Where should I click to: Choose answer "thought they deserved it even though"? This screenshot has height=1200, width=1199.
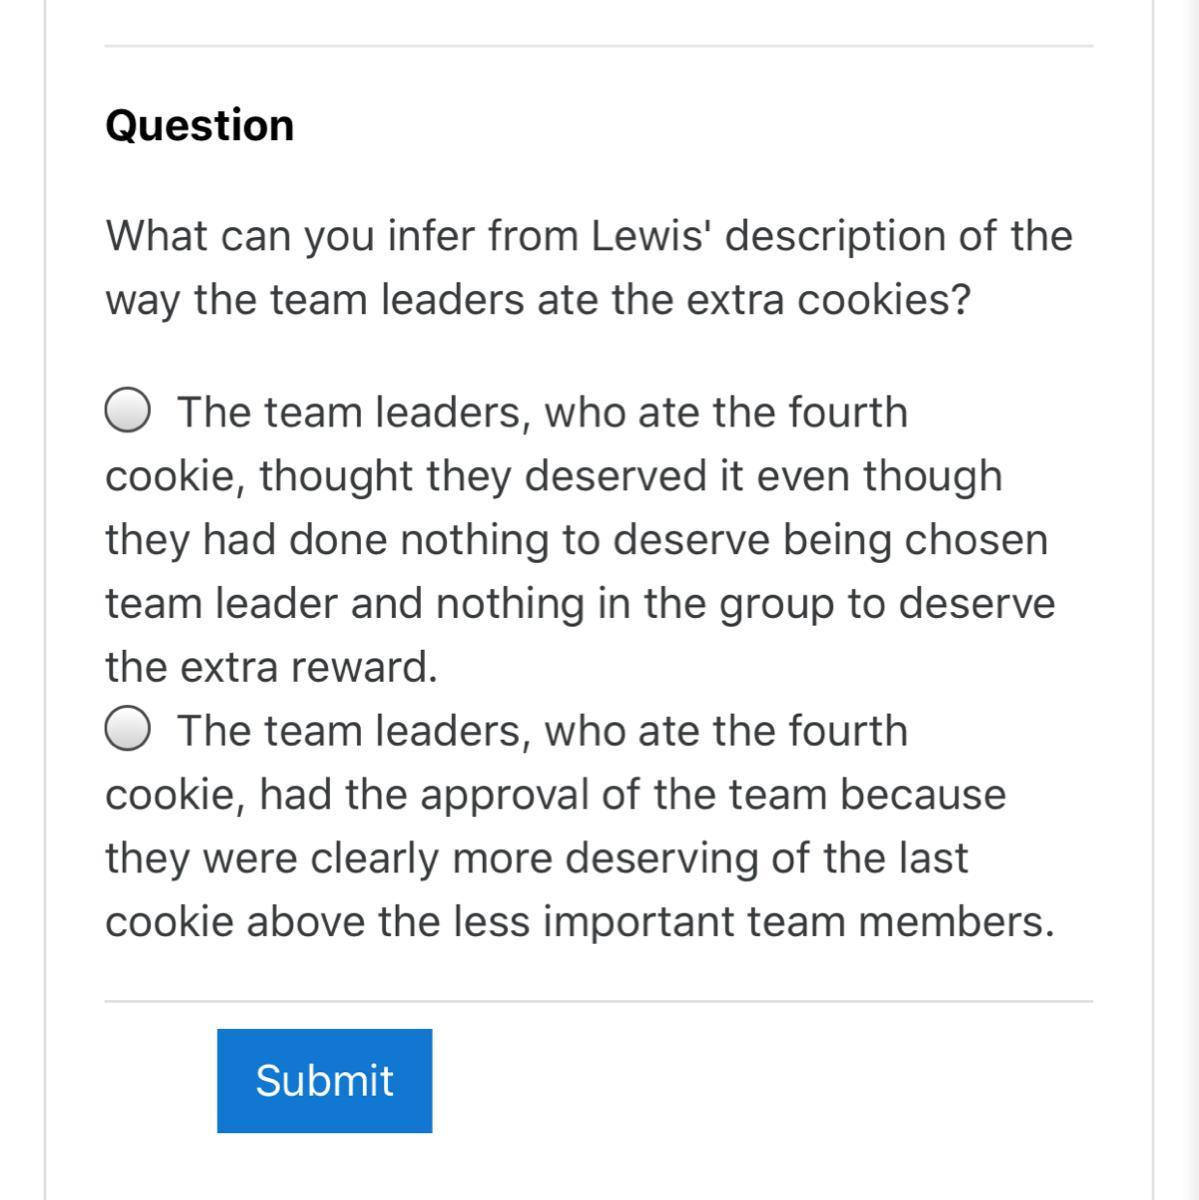pyautogui.click(x=553, y=476)
